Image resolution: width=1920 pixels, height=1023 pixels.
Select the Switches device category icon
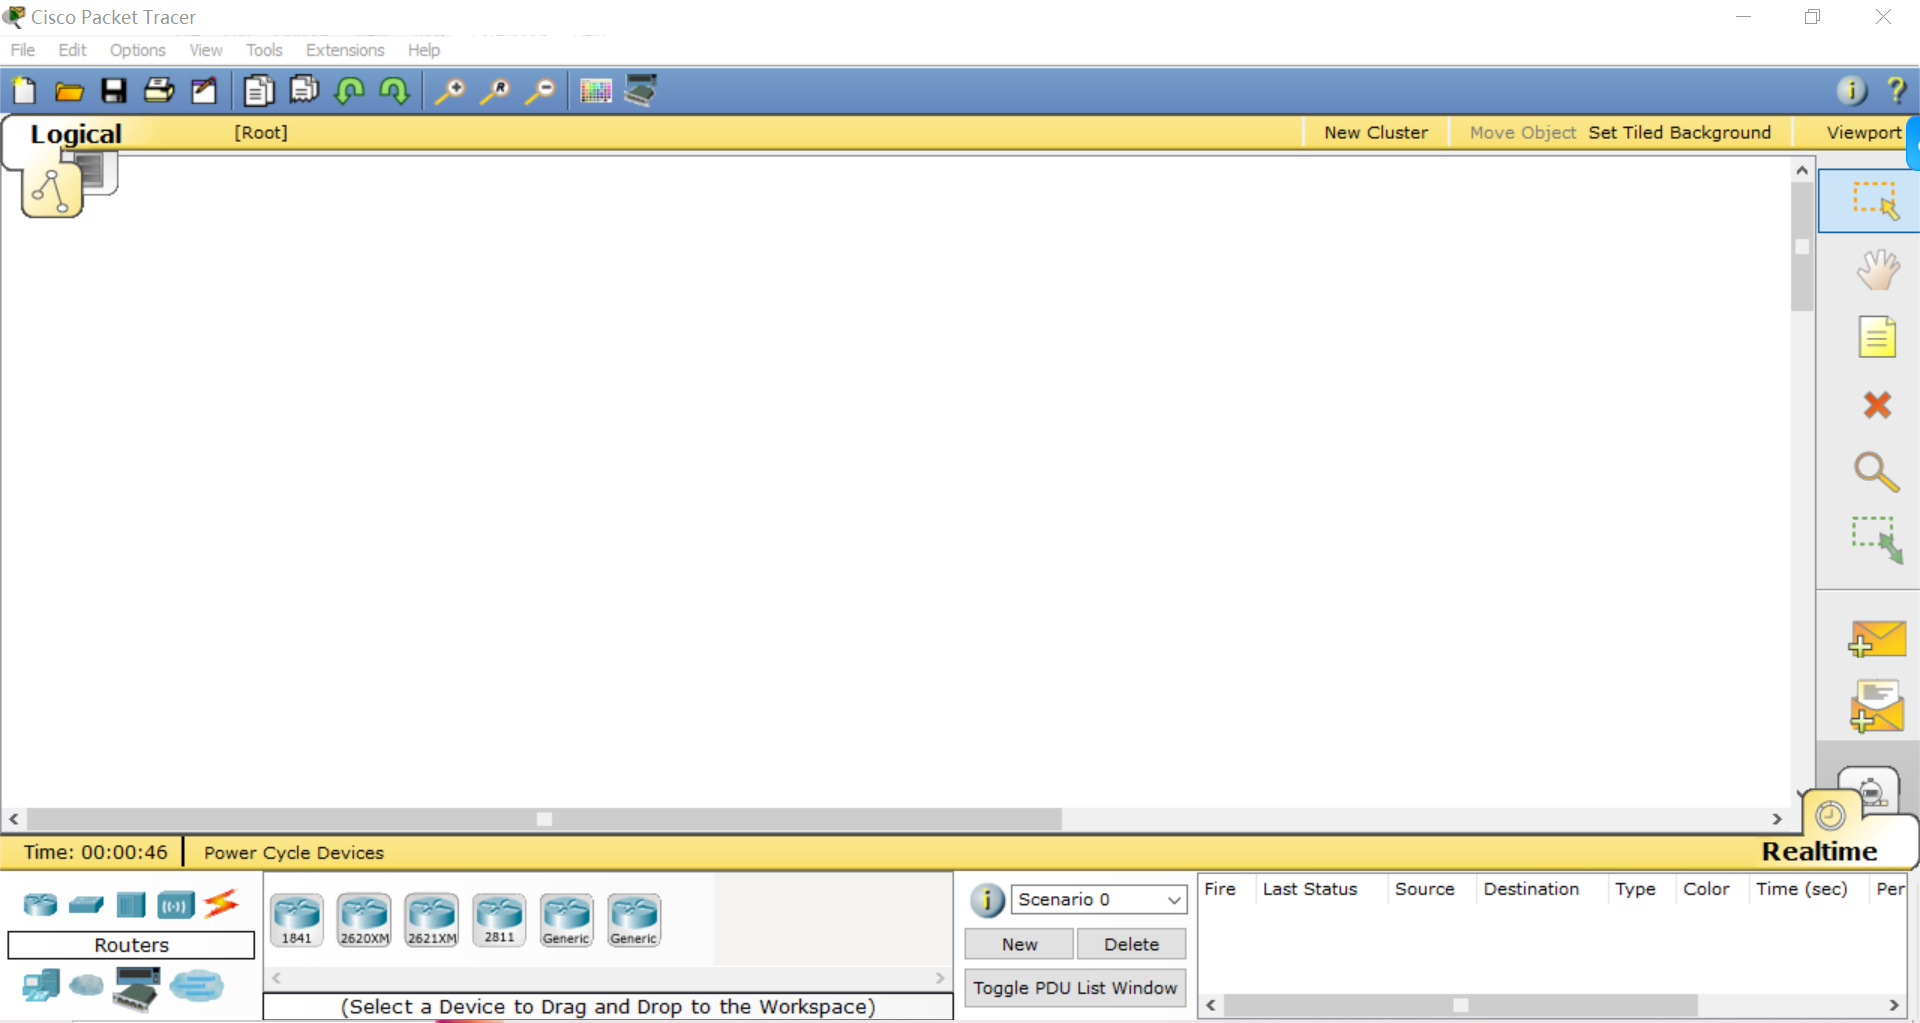coord(86,905)
